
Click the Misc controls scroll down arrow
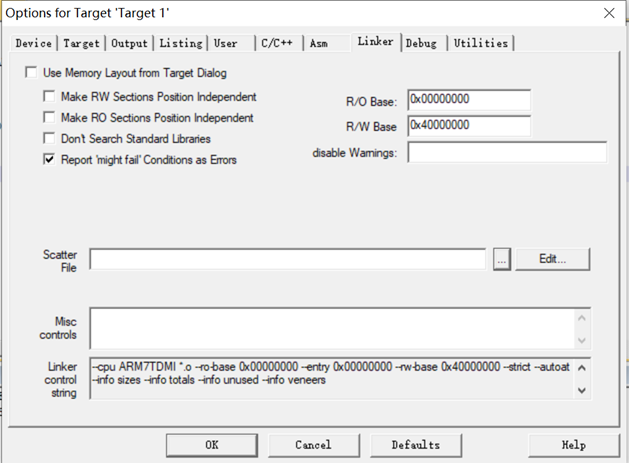point(582,341)
